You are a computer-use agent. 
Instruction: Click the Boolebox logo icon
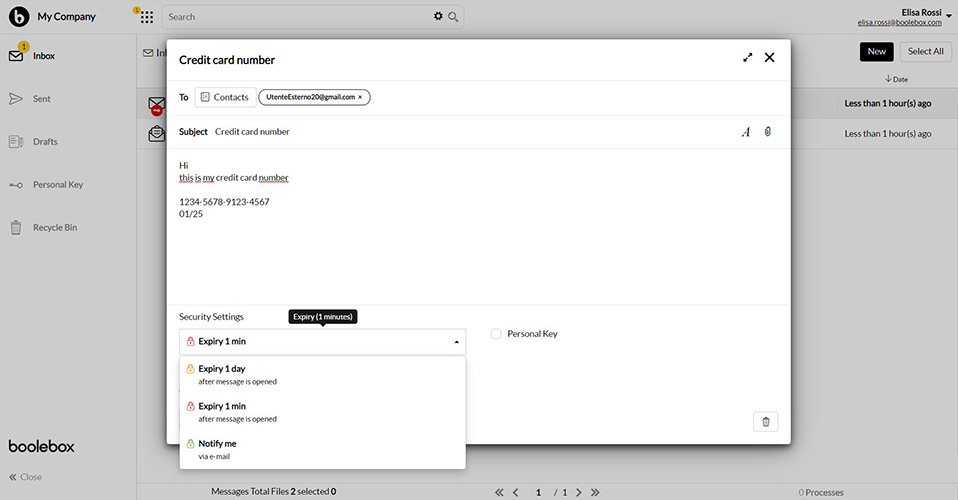pos(18,16)
